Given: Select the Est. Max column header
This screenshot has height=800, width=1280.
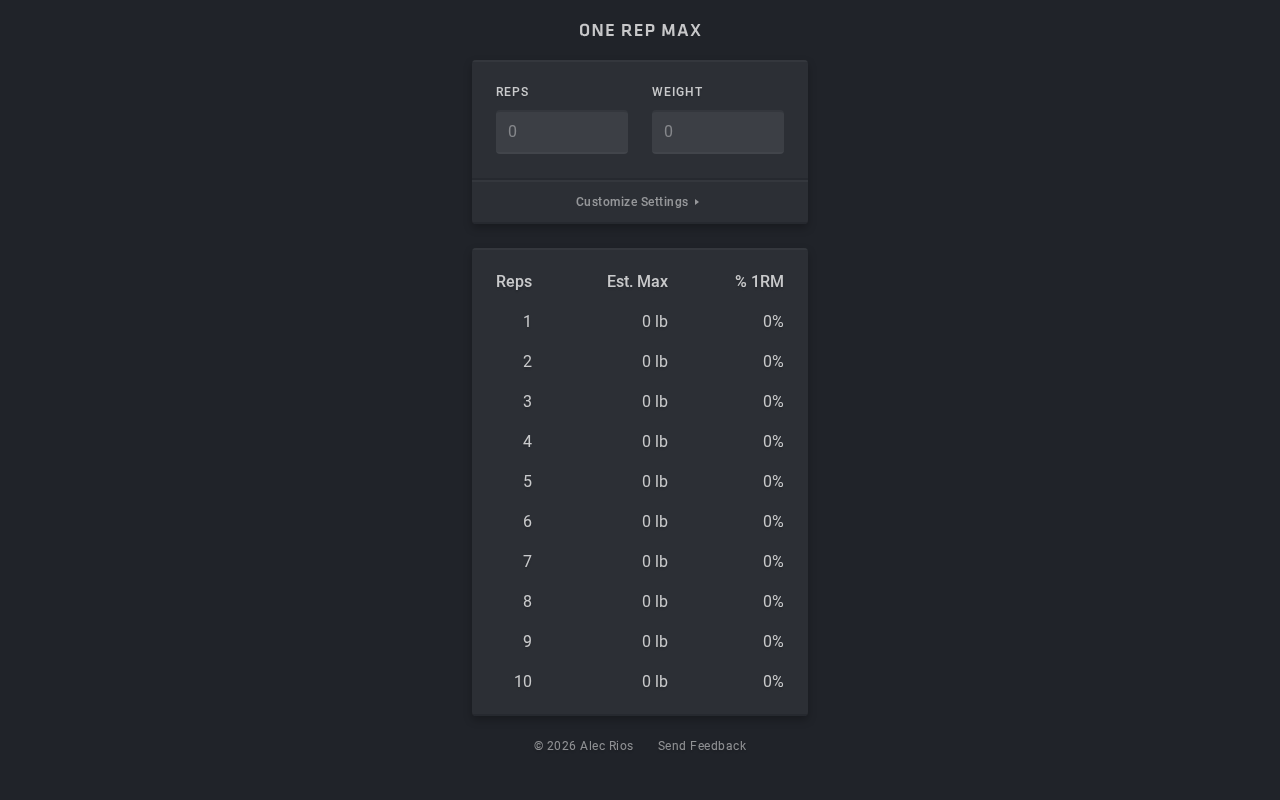Looking at the screenshot, I should (x=637, y=282).
